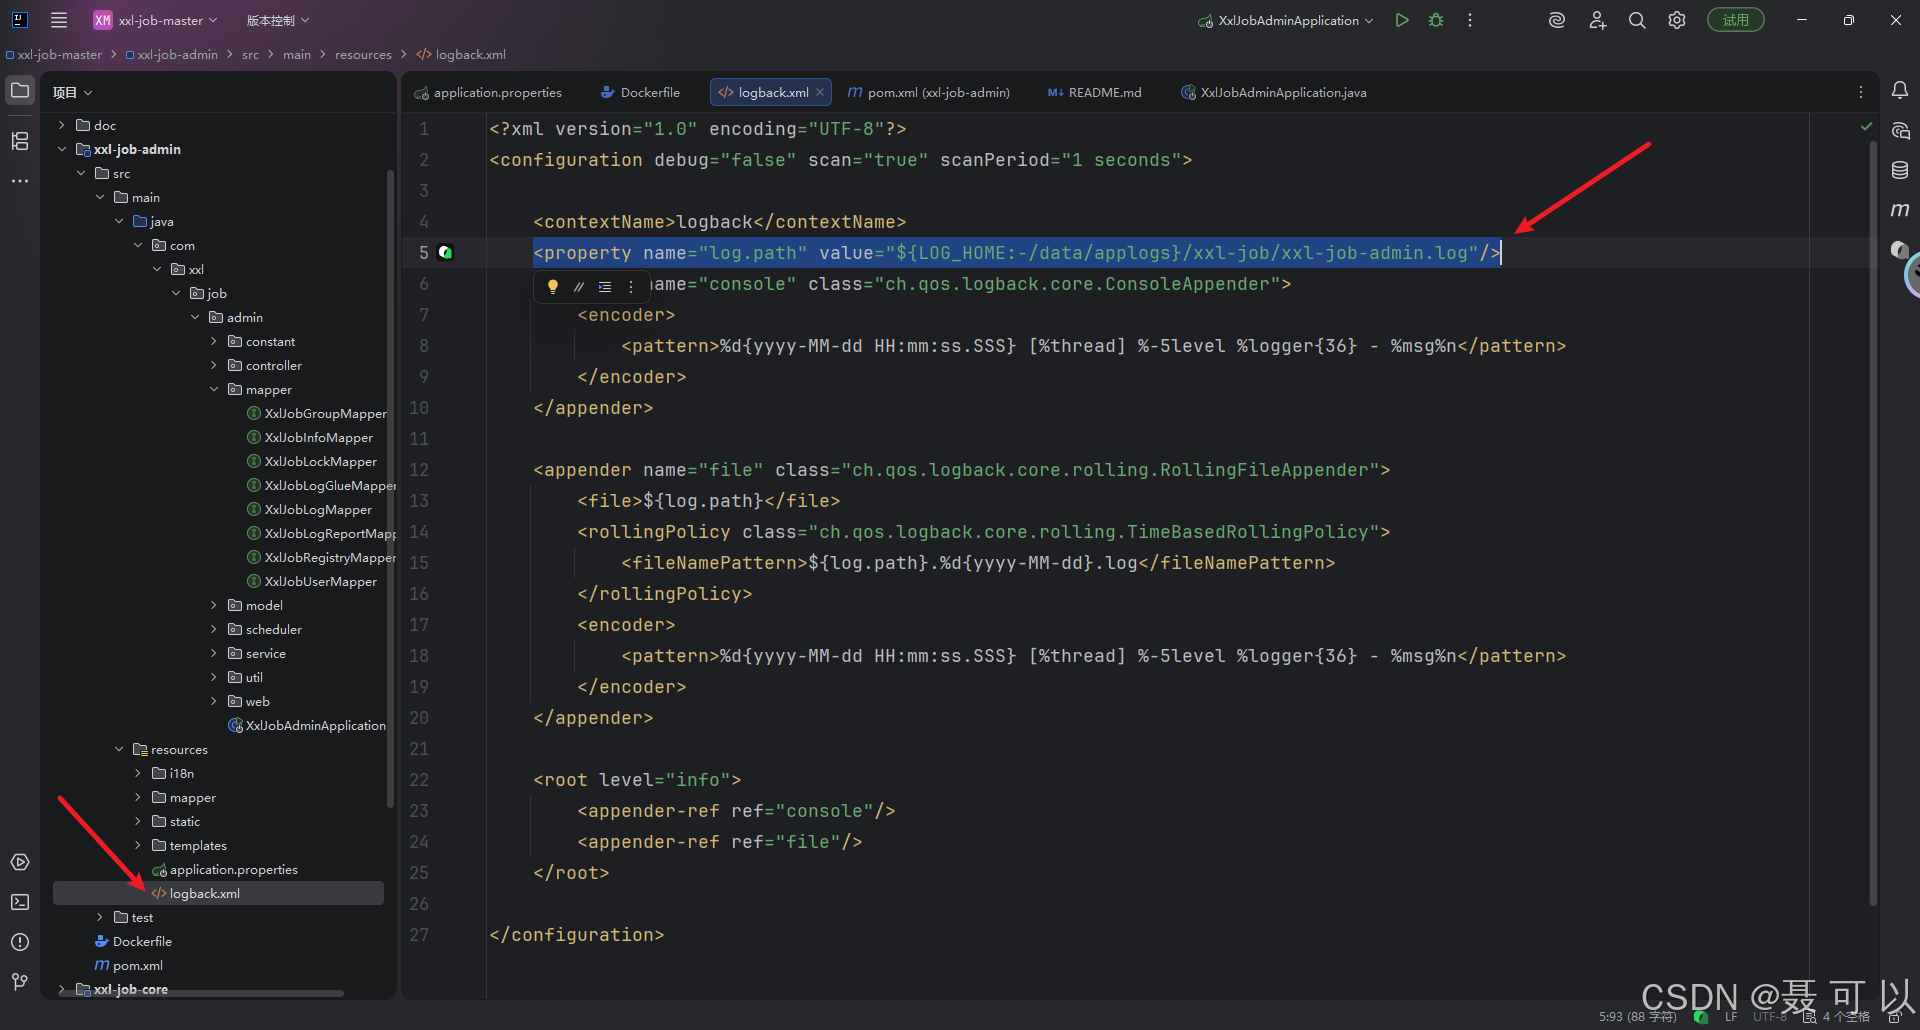Switch to pom.xml (xxl-job-admin) tab
This screenshot has height=1030, width=1920.
coord(929,92)
